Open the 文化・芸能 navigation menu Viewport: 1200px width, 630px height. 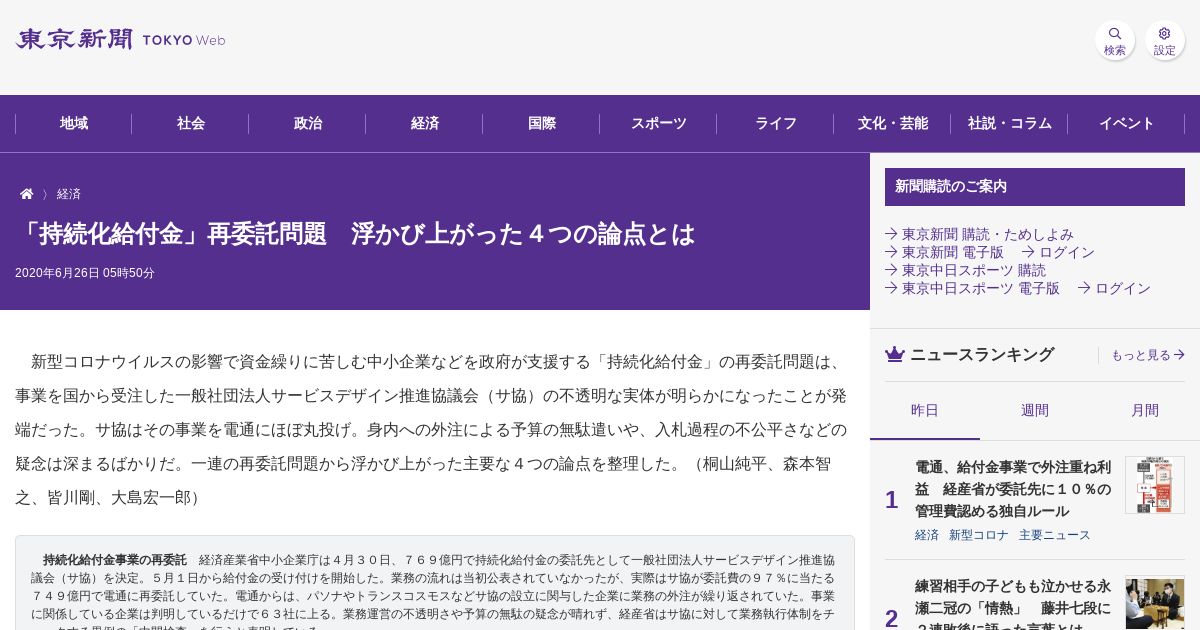pos(893,123)
